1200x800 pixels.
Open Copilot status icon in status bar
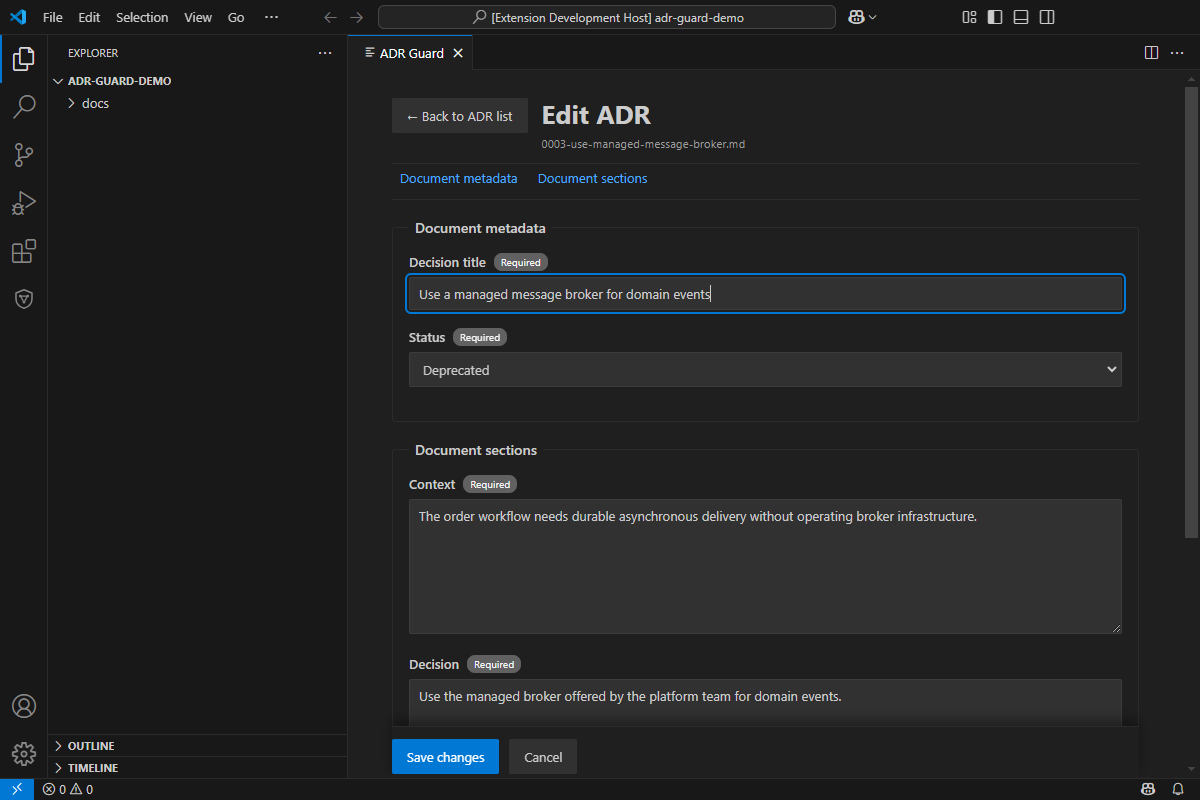pos(1150,789)
